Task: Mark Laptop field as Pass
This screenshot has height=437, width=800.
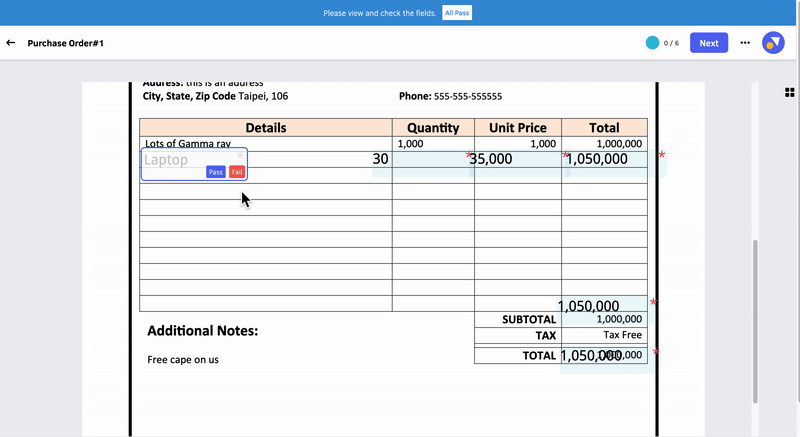Action: [215, 172]
